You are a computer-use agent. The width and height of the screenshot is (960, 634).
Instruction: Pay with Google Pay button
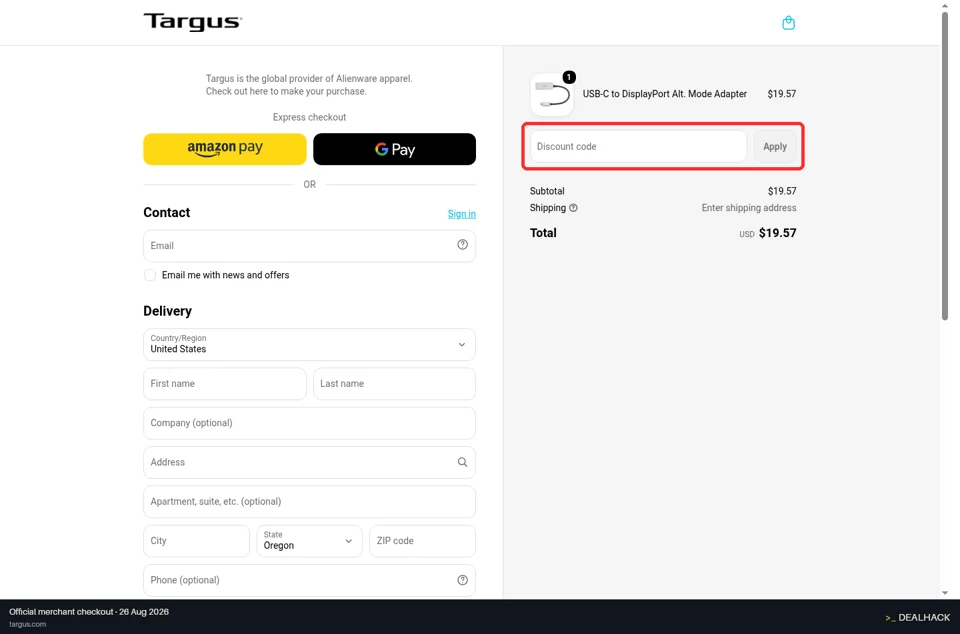394,149
